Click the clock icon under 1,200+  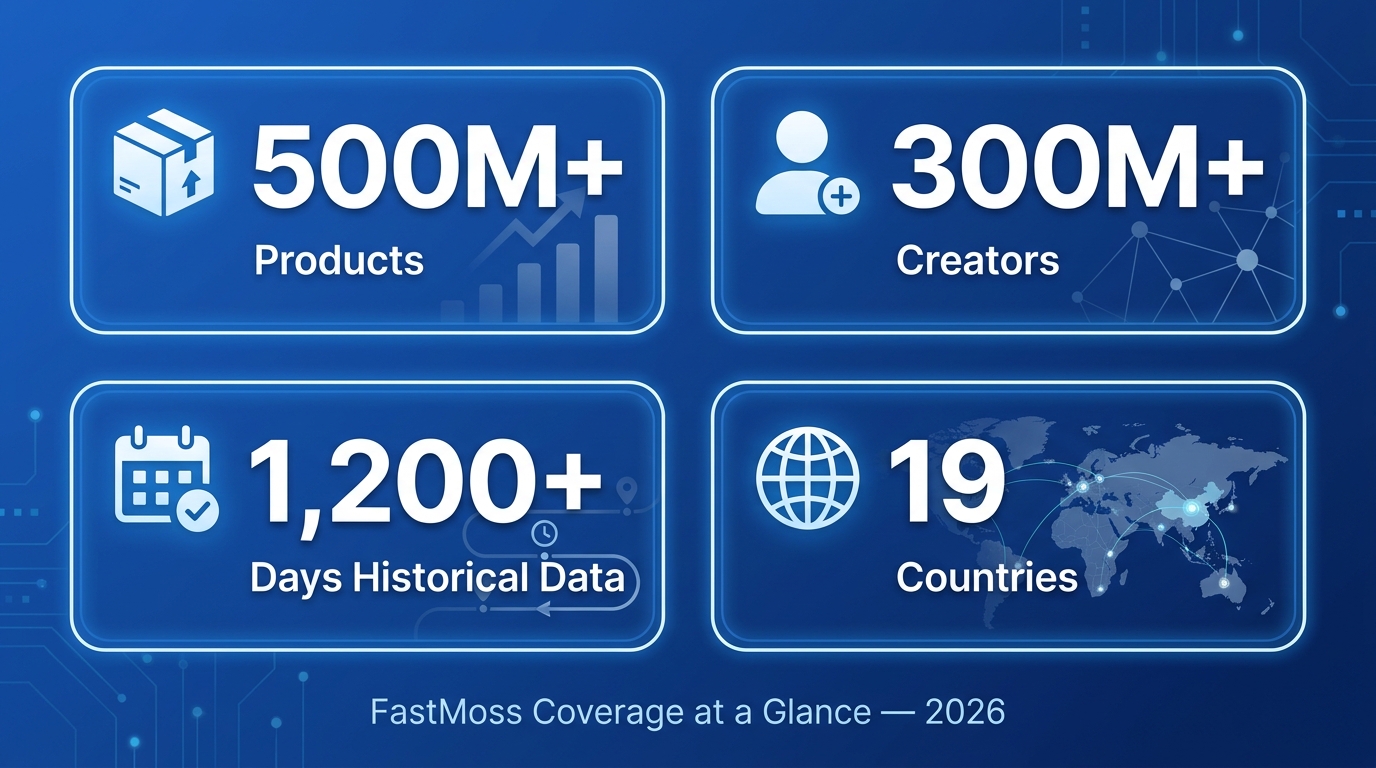[x=544, y=535]
